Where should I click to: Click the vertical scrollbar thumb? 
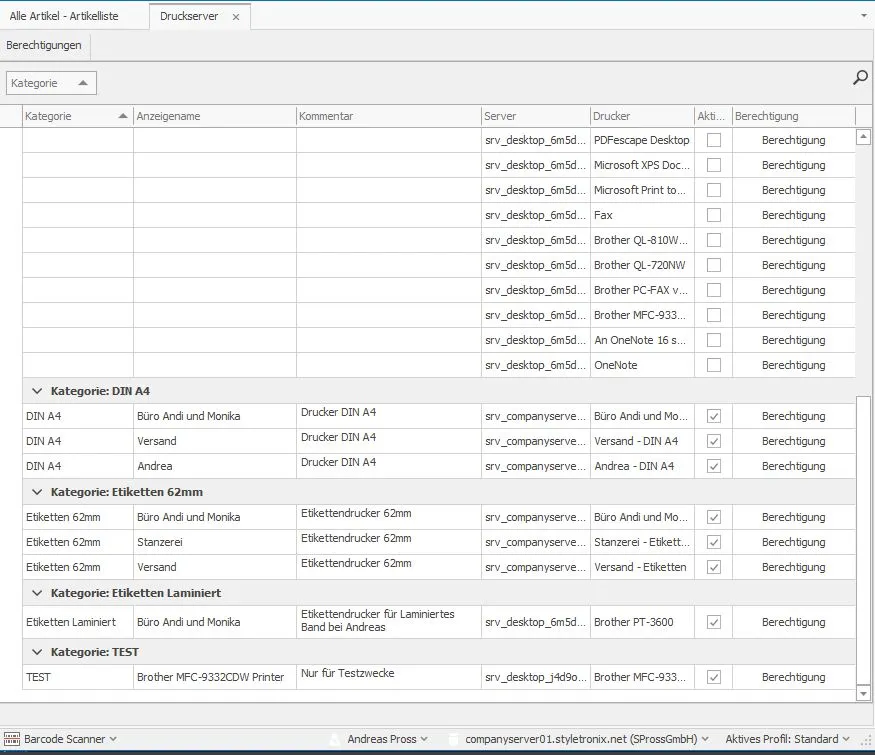[x=863, y=540]
